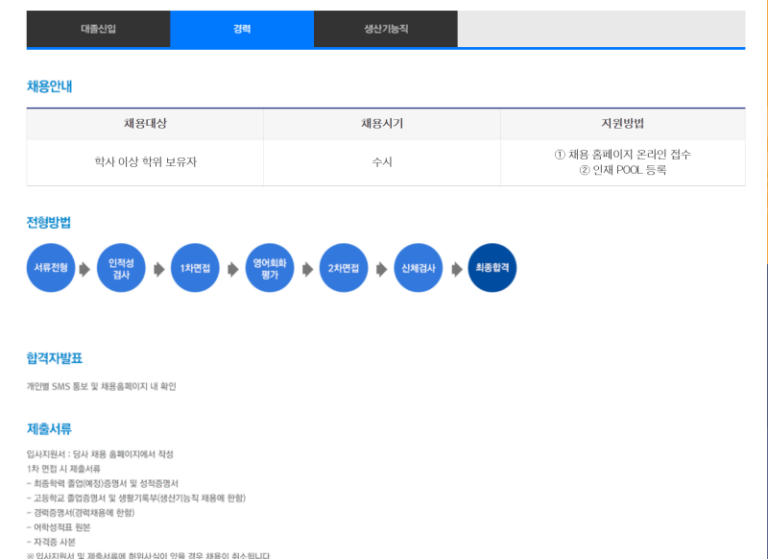Open the 생산기능직 tab

pos(385,29)
